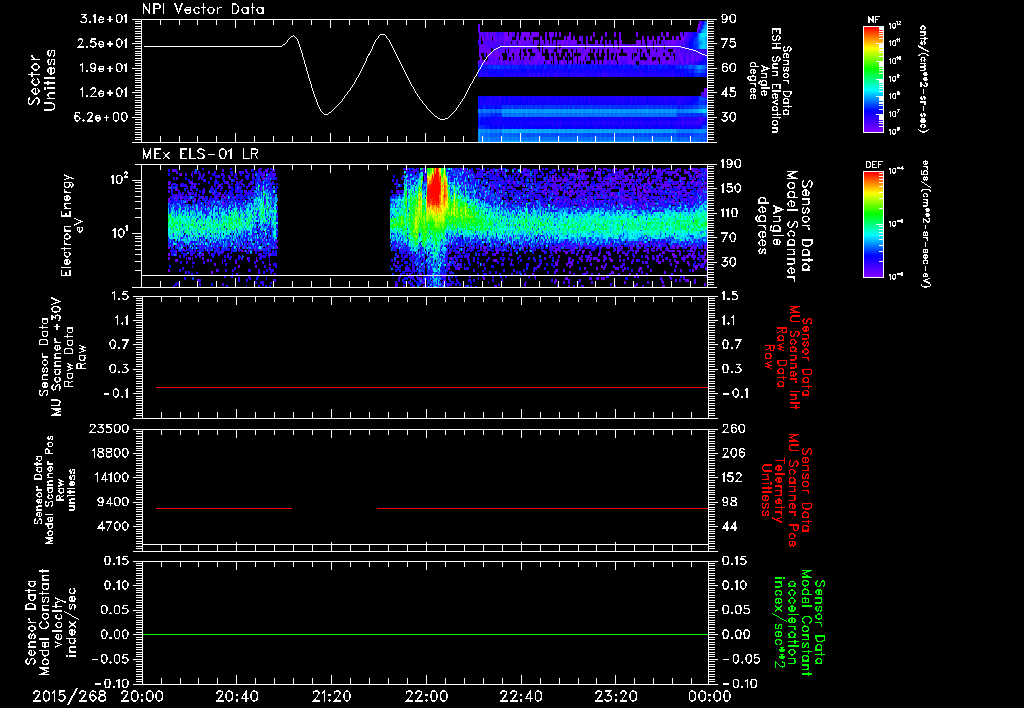Click the 2015/268 date label
Image resolution: width=1024 pixels, height=708 pixels.
pos(69,696)
